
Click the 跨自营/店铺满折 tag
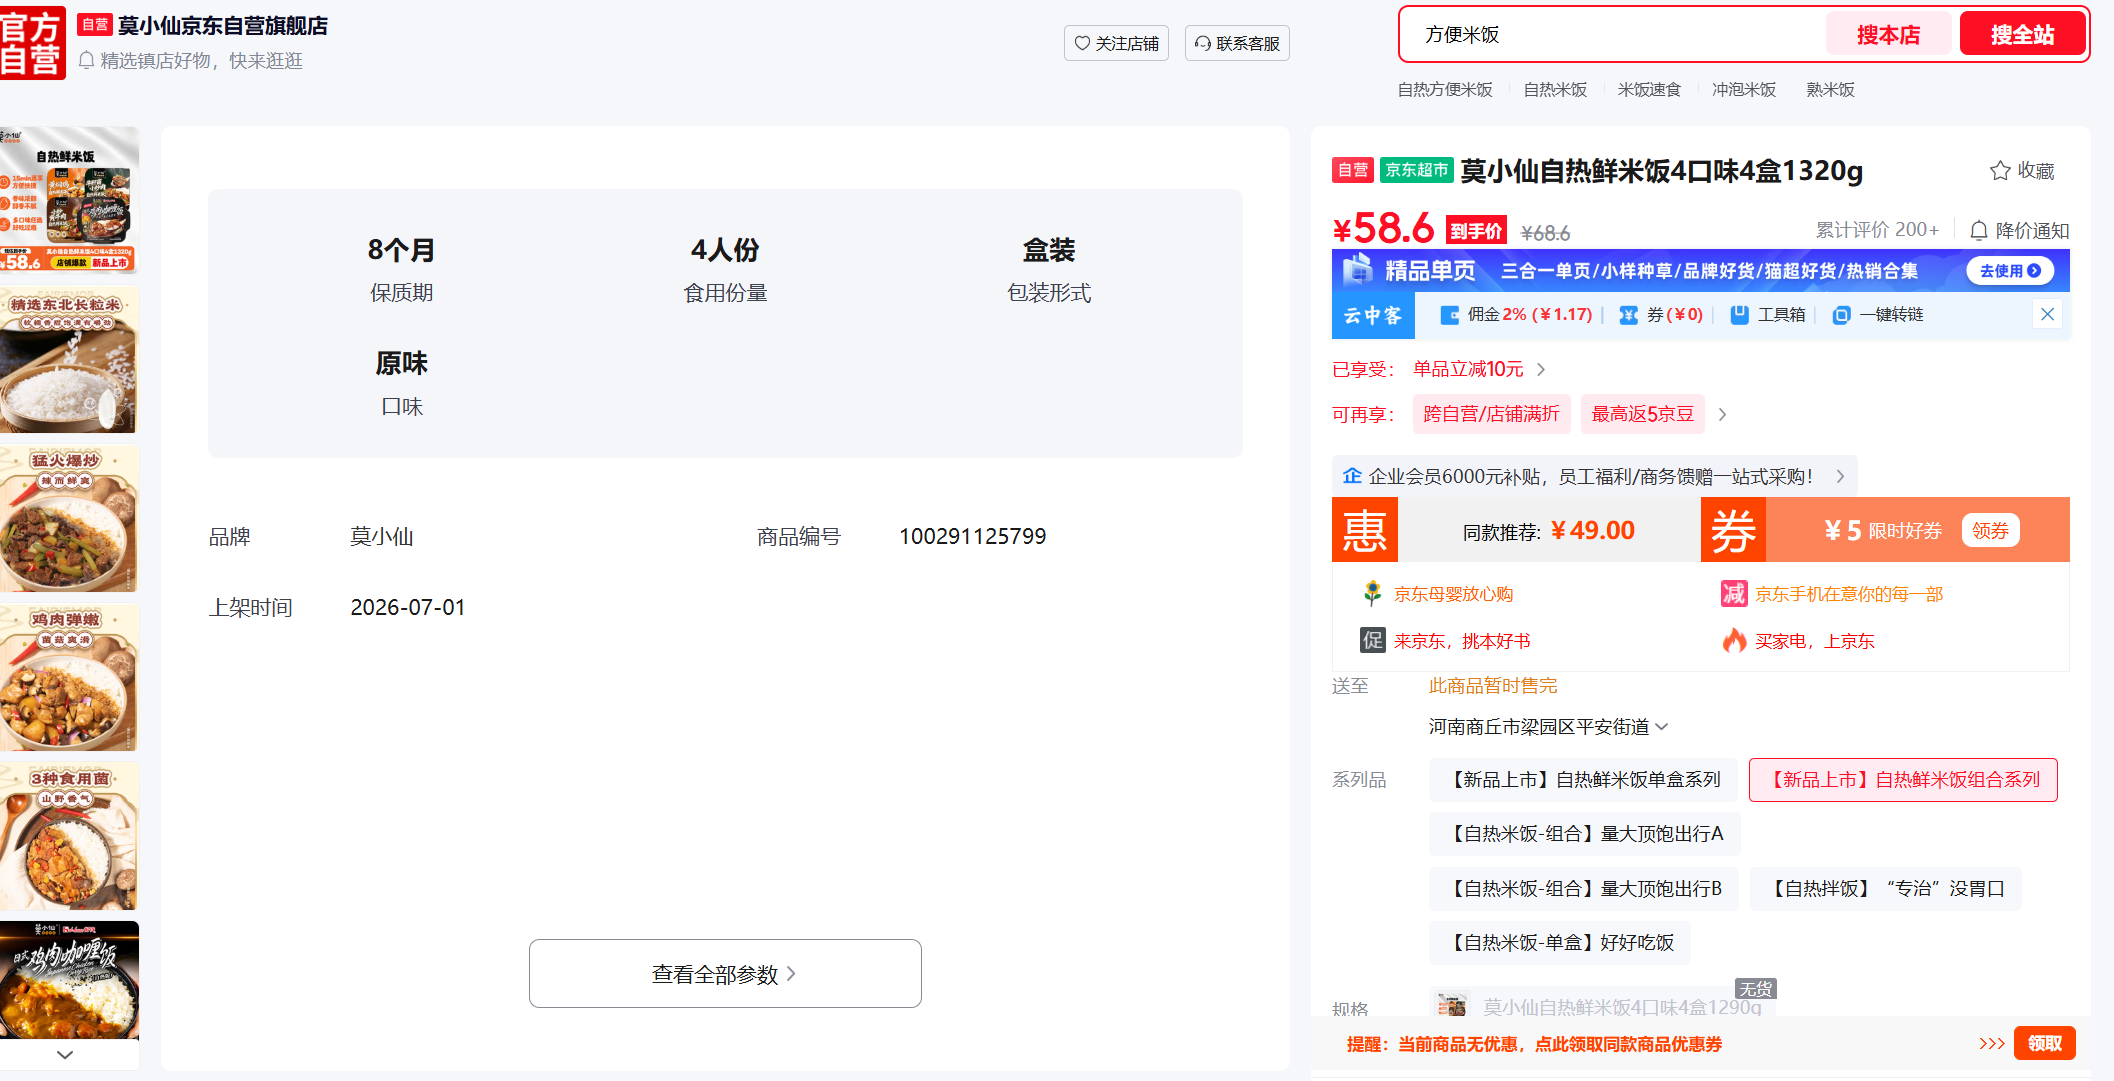tap(1491, 414)
